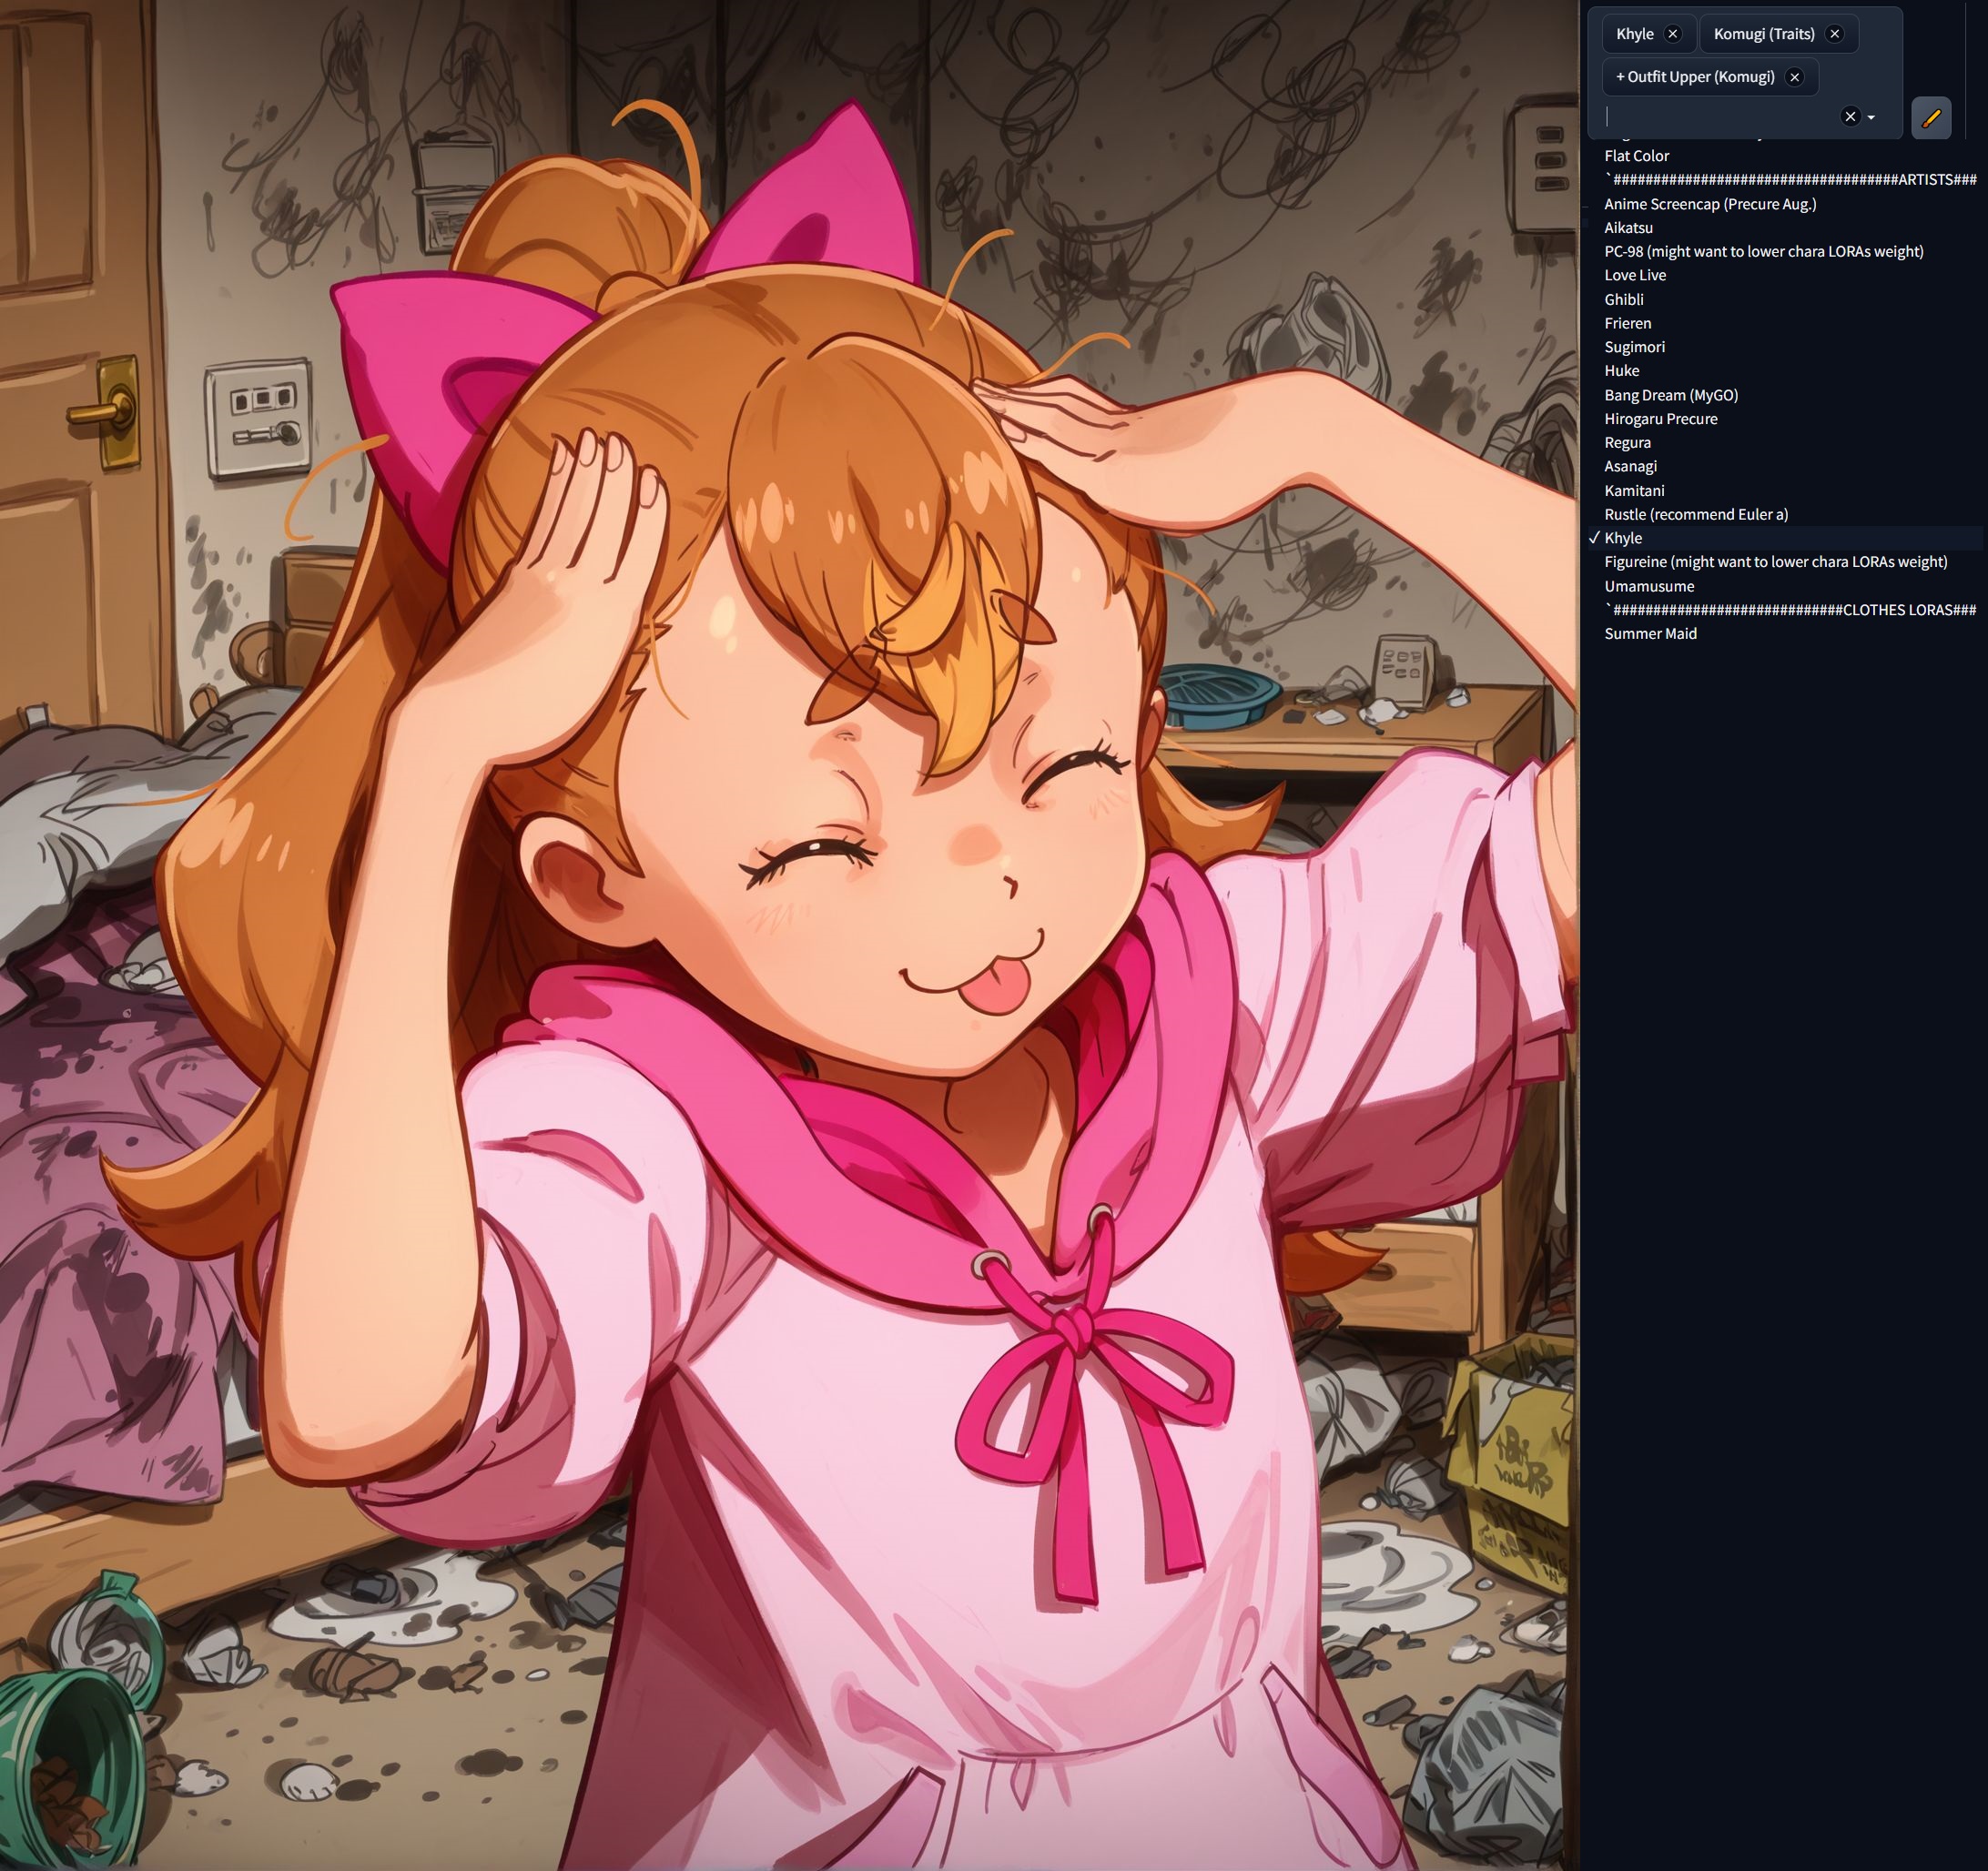Click the yellow pencil edit styles button
Image resolution: width=1988 pixels, height=1871 pixels.
point(1931,118)
